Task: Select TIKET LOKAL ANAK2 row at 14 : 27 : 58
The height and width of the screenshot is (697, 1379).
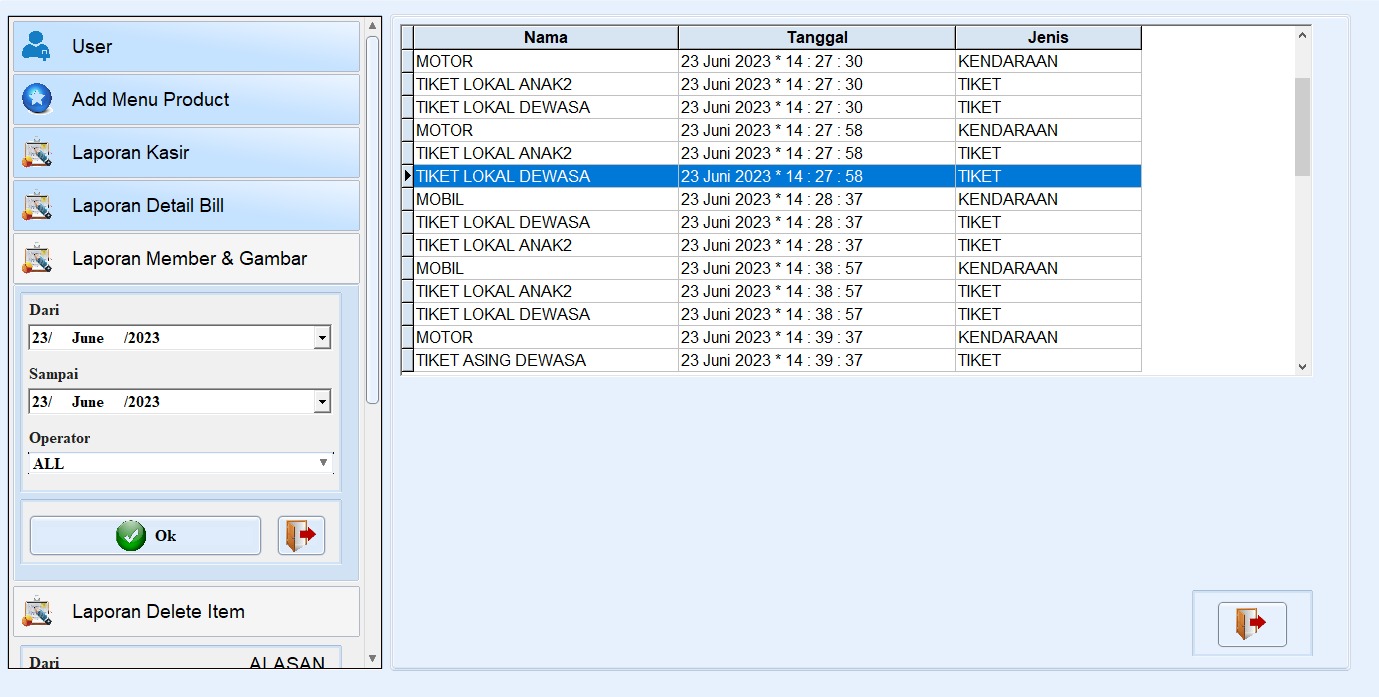Action: tap(777, 153)
